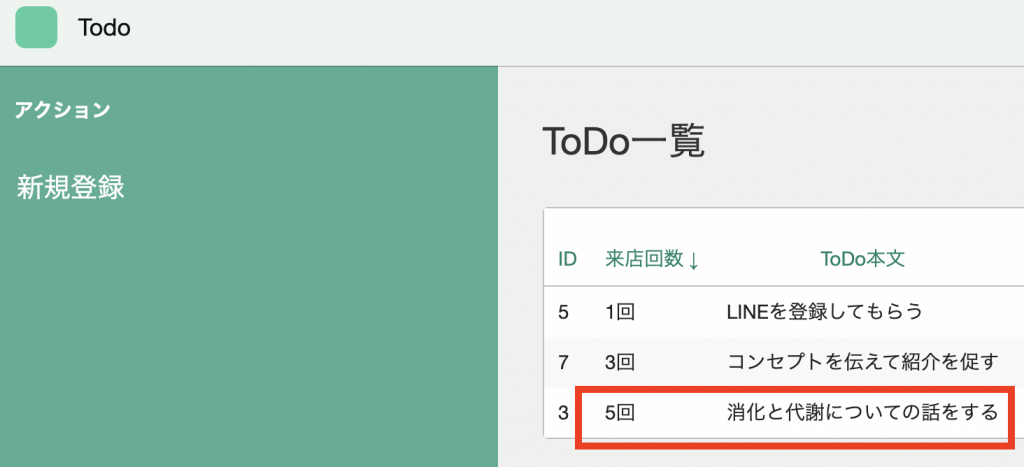Select the LINEを登録してもらう todo text
Image resolution: width=1024 pixels, height=467 pixels.
pos(823,311)
